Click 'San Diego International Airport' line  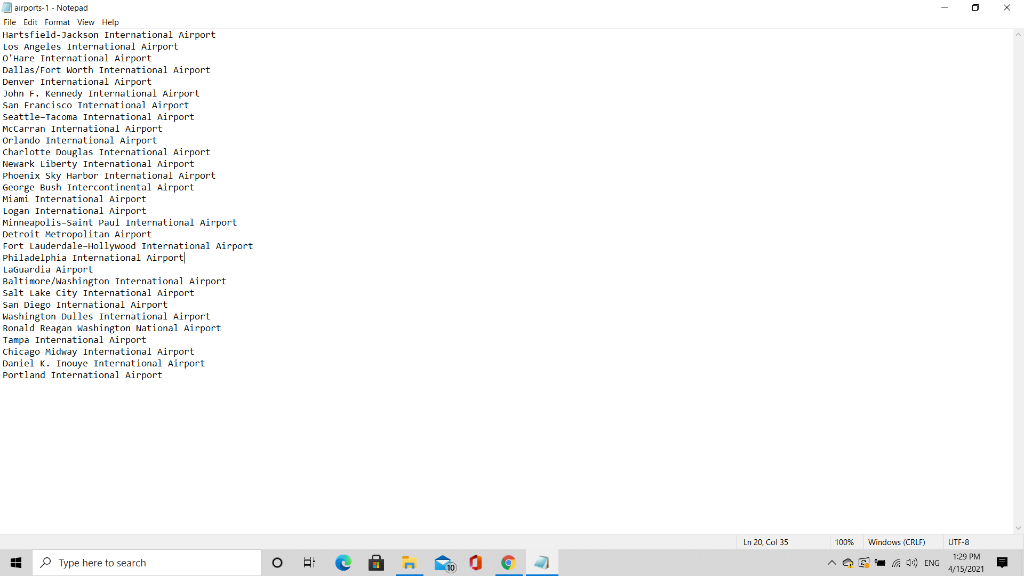coord(85,306)
